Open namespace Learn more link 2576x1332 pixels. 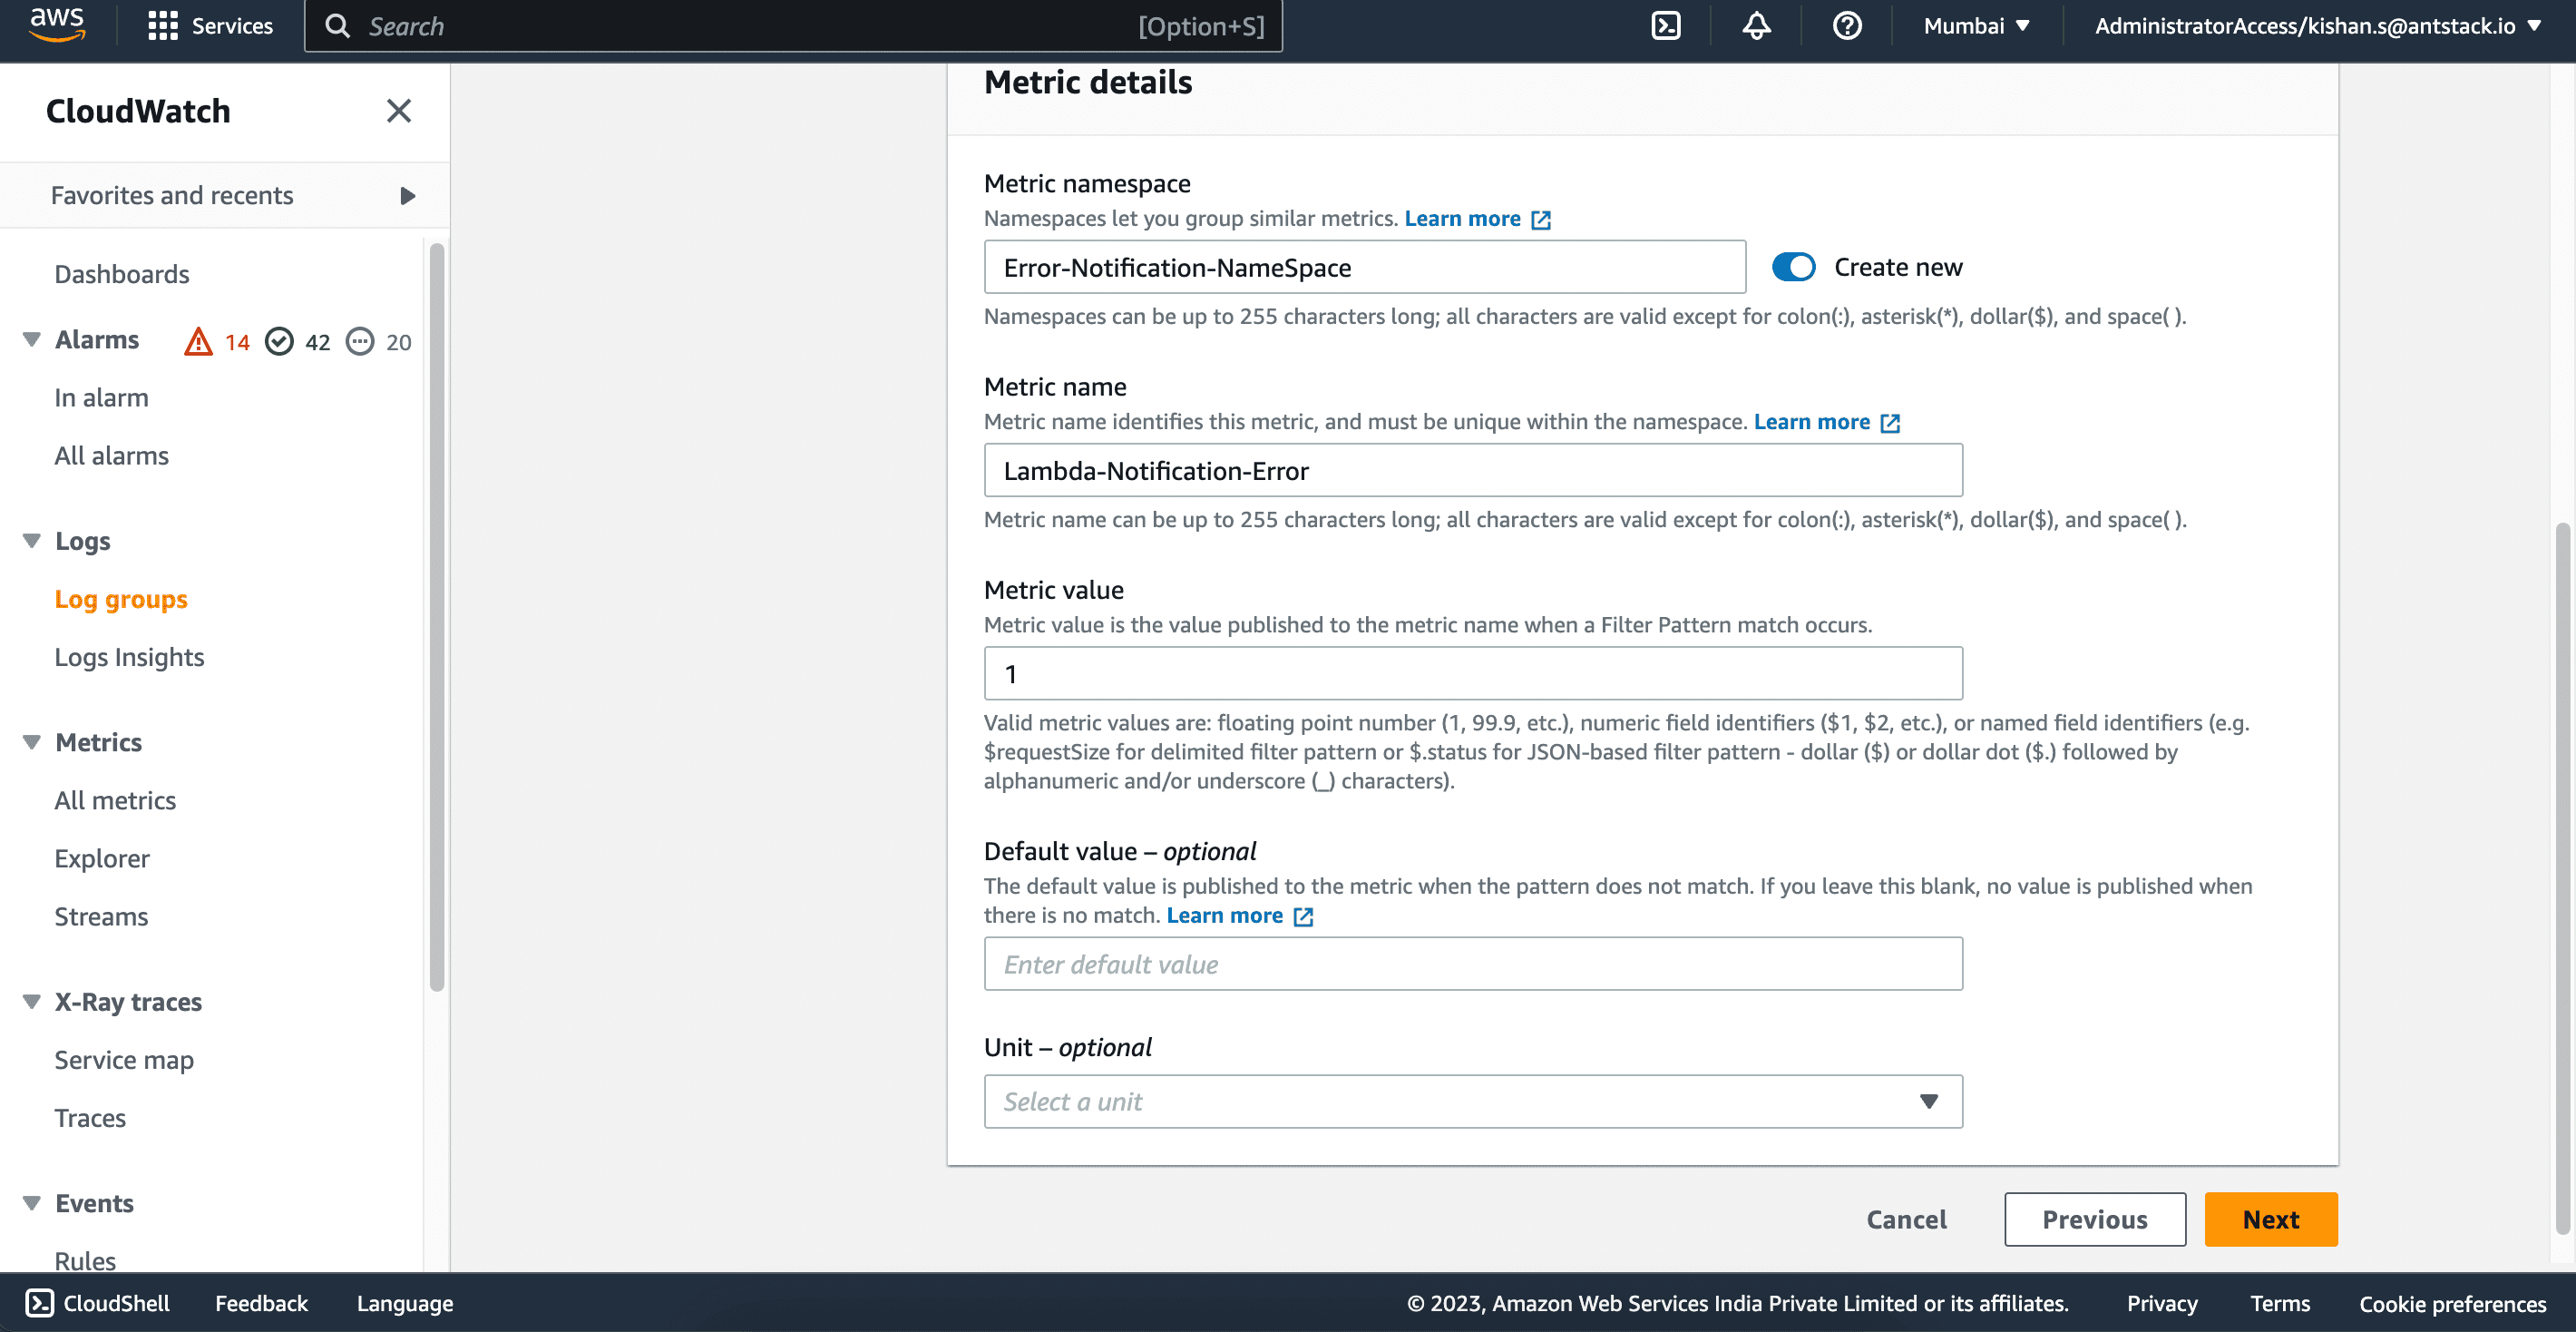coord(1462,219)
